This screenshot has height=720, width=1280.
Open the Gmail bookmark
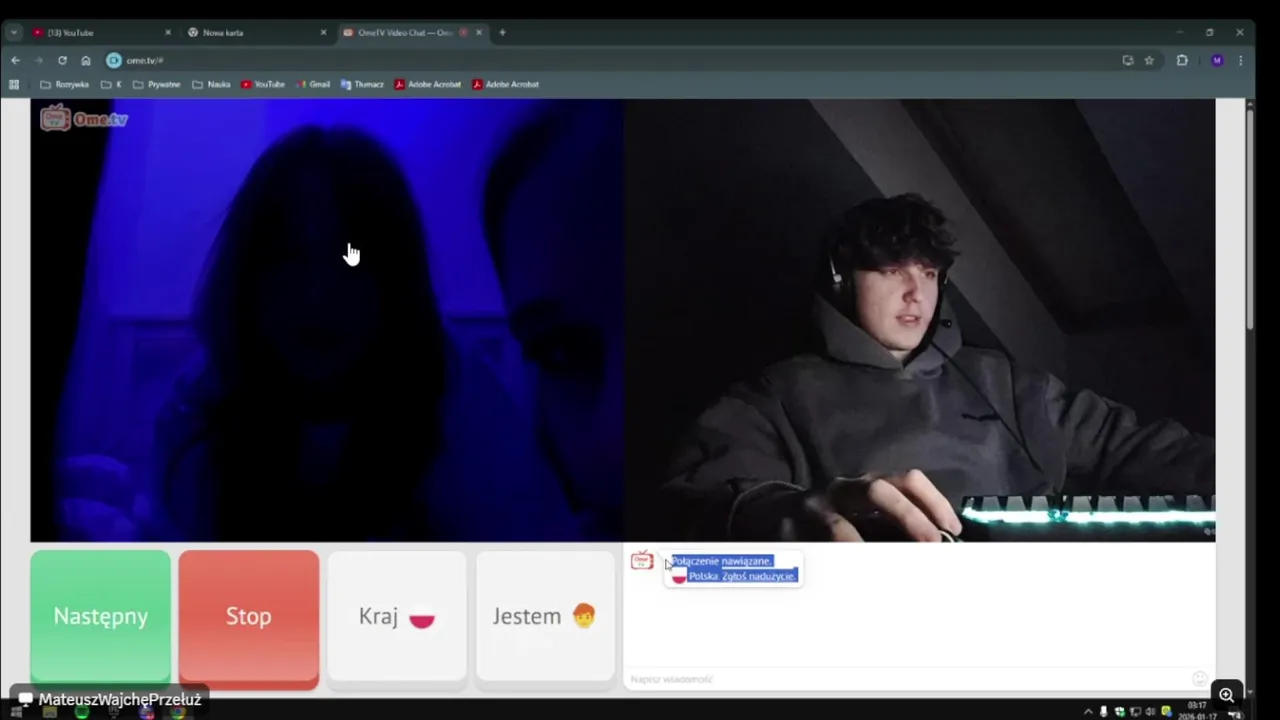(313, 84)
